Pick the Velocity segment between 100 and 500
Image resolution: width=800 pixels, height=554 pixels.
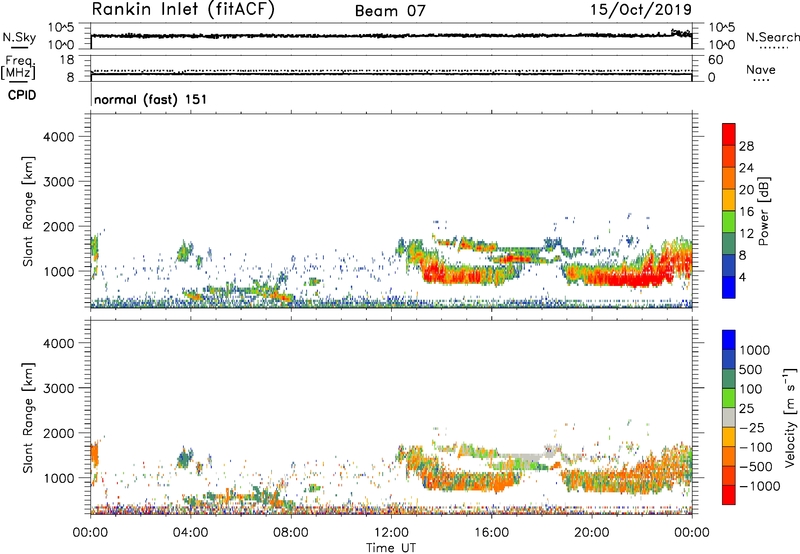(x=729, y=379)
